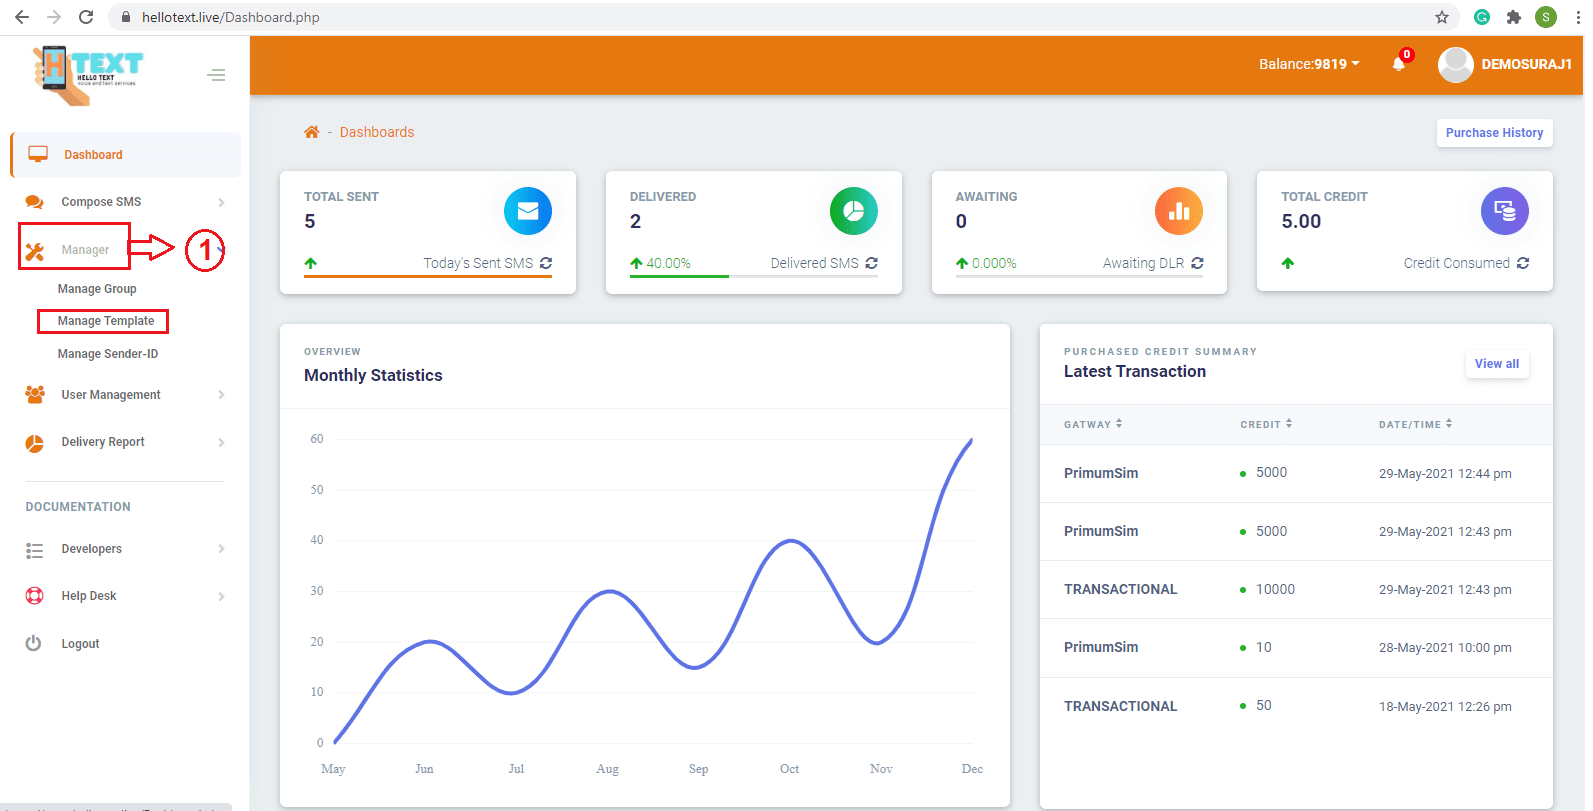Select Manage Sender-ID menu item

(x=108, y=354)
